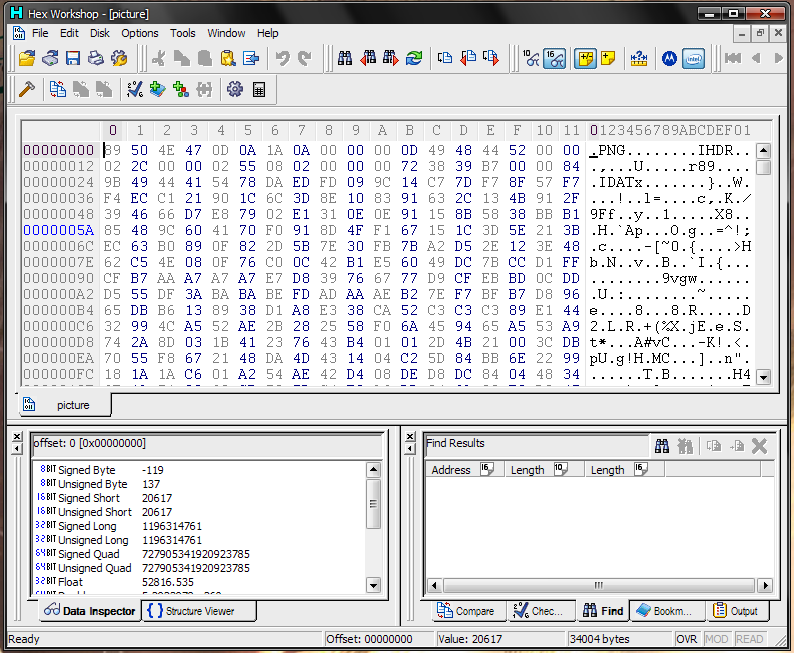Select Intel byte ordering icon
794x653 pixels.
(x=693, y=58)
